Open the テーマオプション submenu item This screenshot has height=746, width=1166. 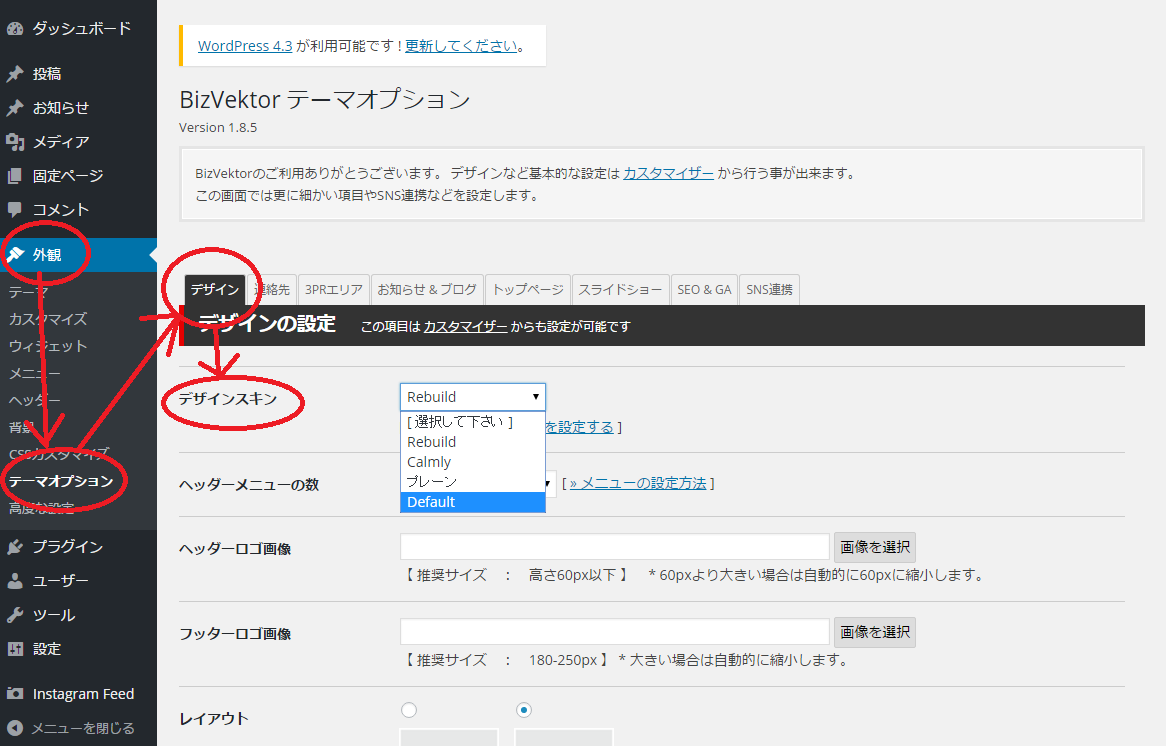[x=61, y=481]
